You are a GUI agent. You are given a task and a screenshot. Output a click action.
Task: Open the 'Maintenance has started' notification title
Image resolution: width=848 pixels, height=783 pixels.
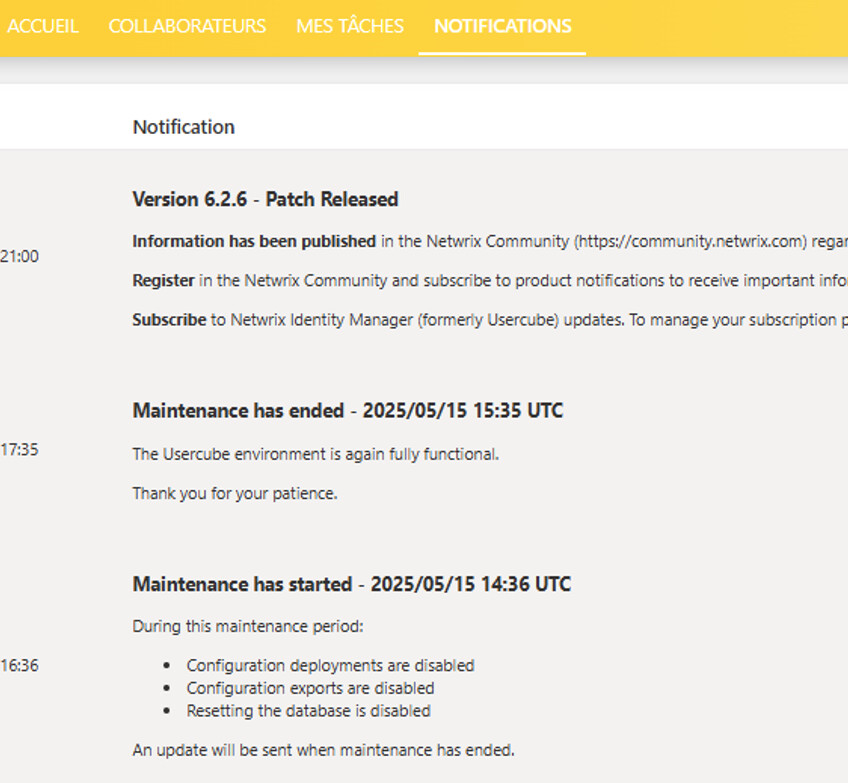coord(351,584)
